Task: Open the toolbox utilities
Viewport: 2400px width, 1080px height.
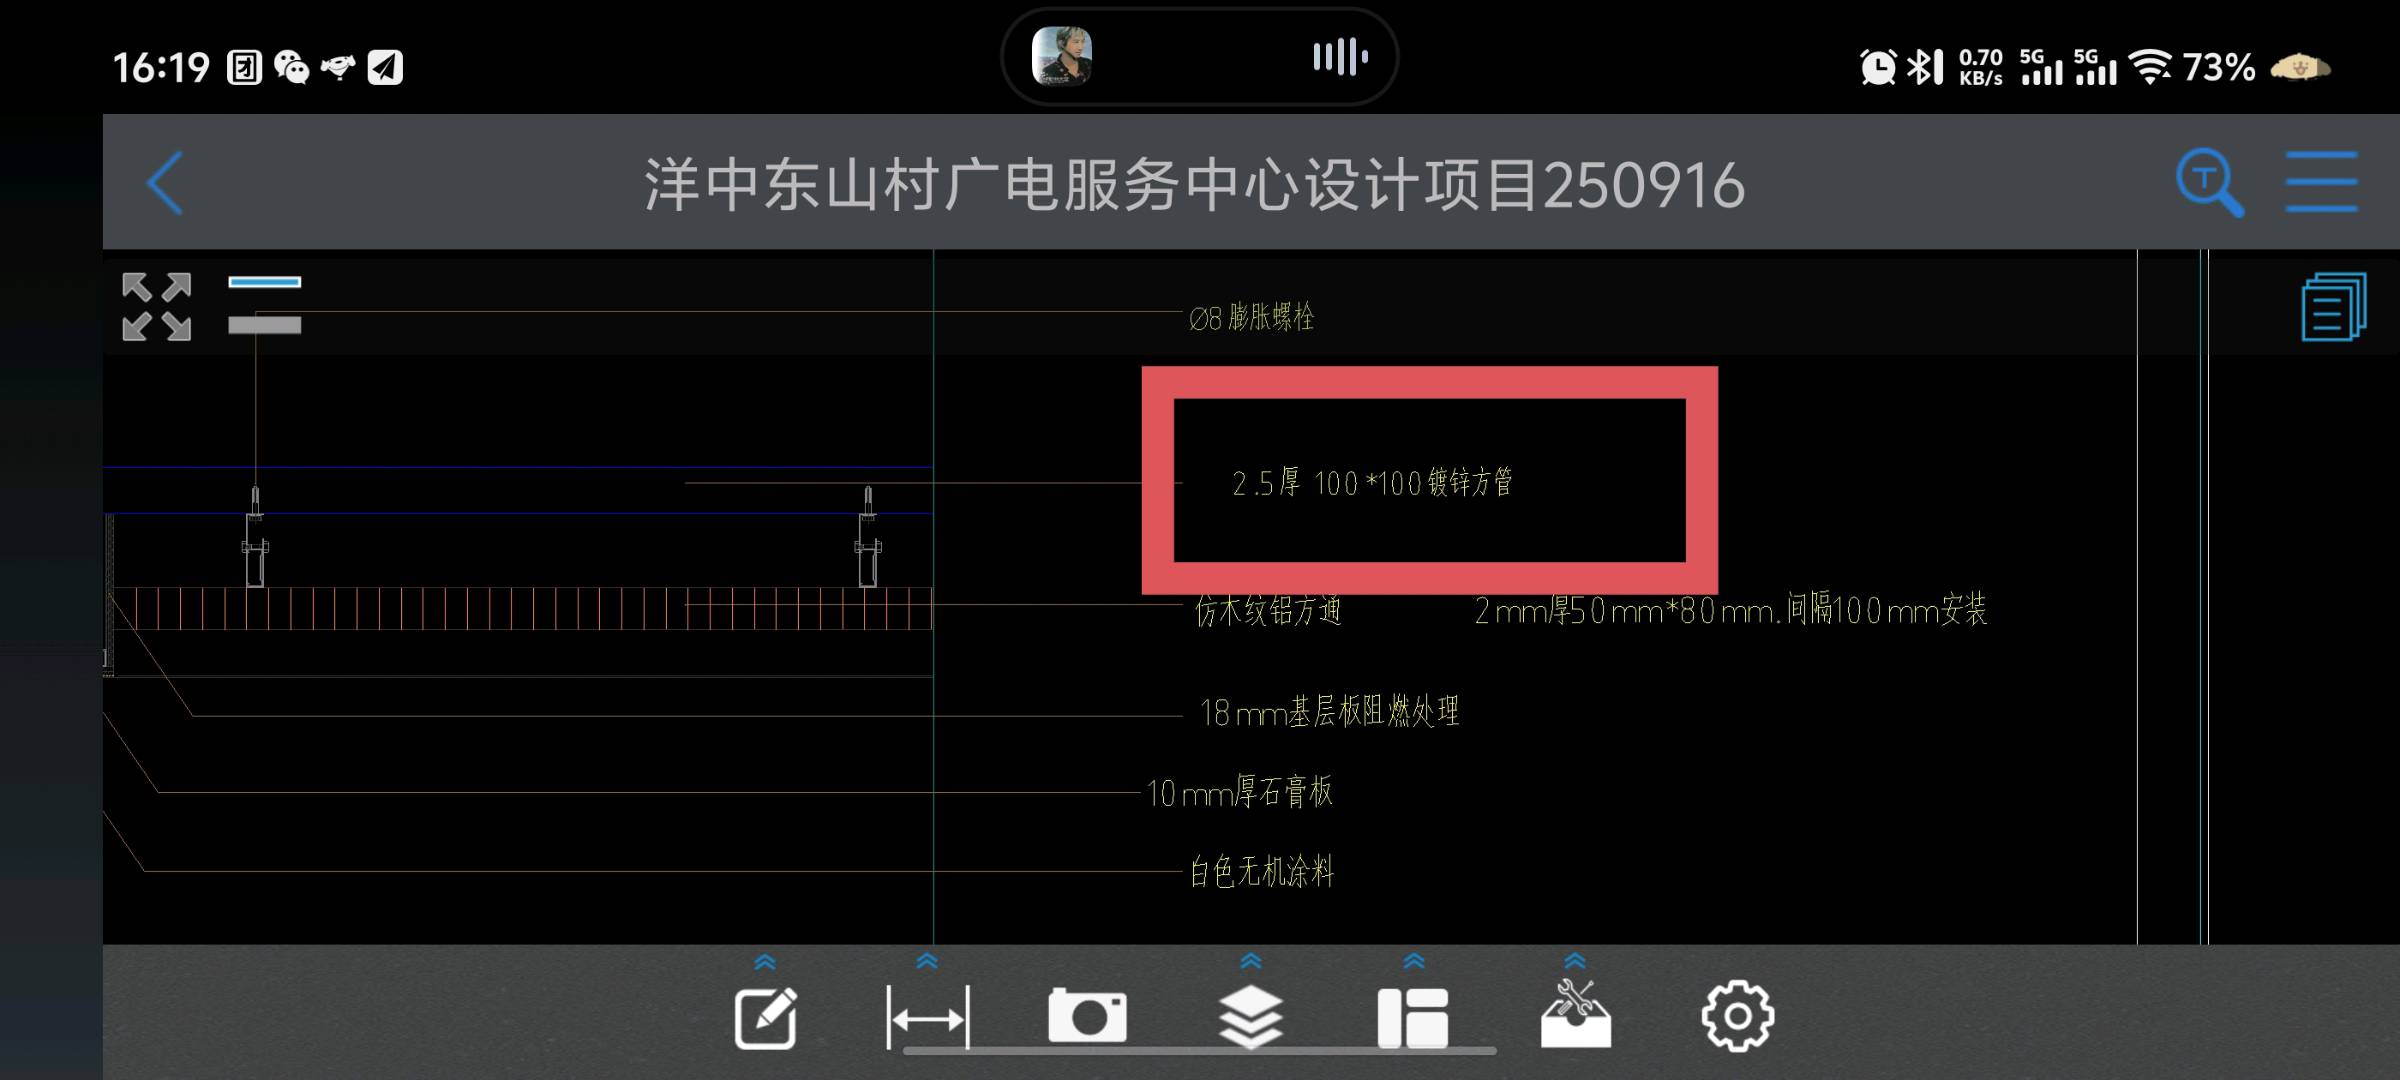Action: click(1574, 1013)
